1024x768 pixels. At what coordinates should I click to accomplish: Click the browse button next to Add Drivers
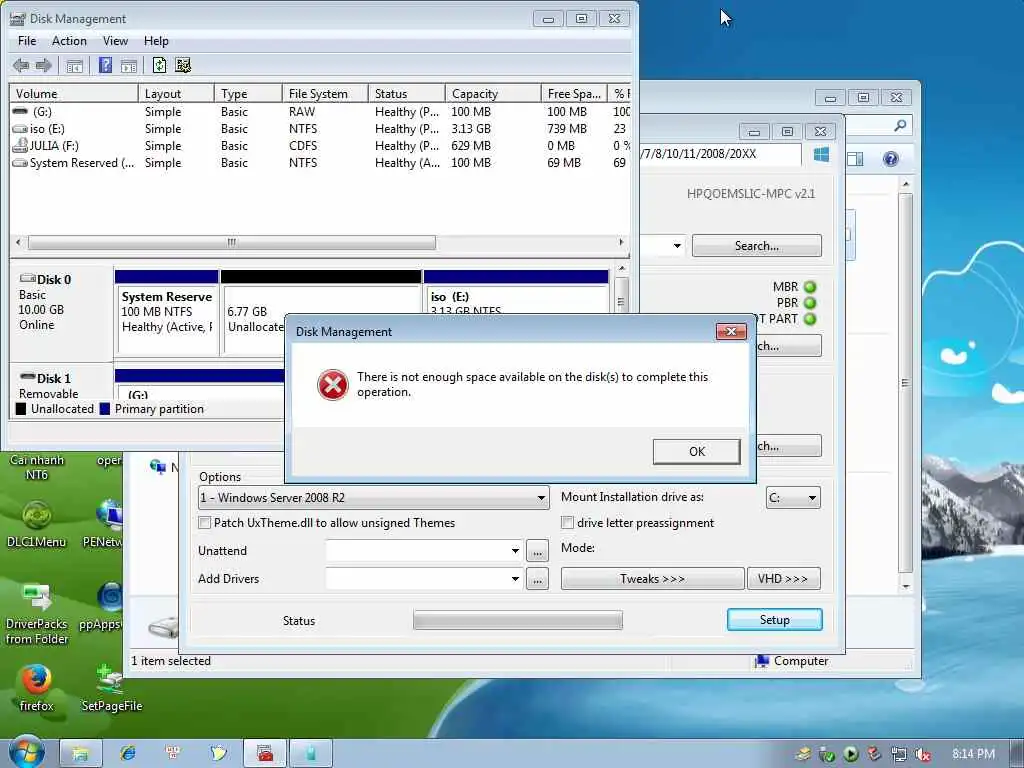click(537, 579)
